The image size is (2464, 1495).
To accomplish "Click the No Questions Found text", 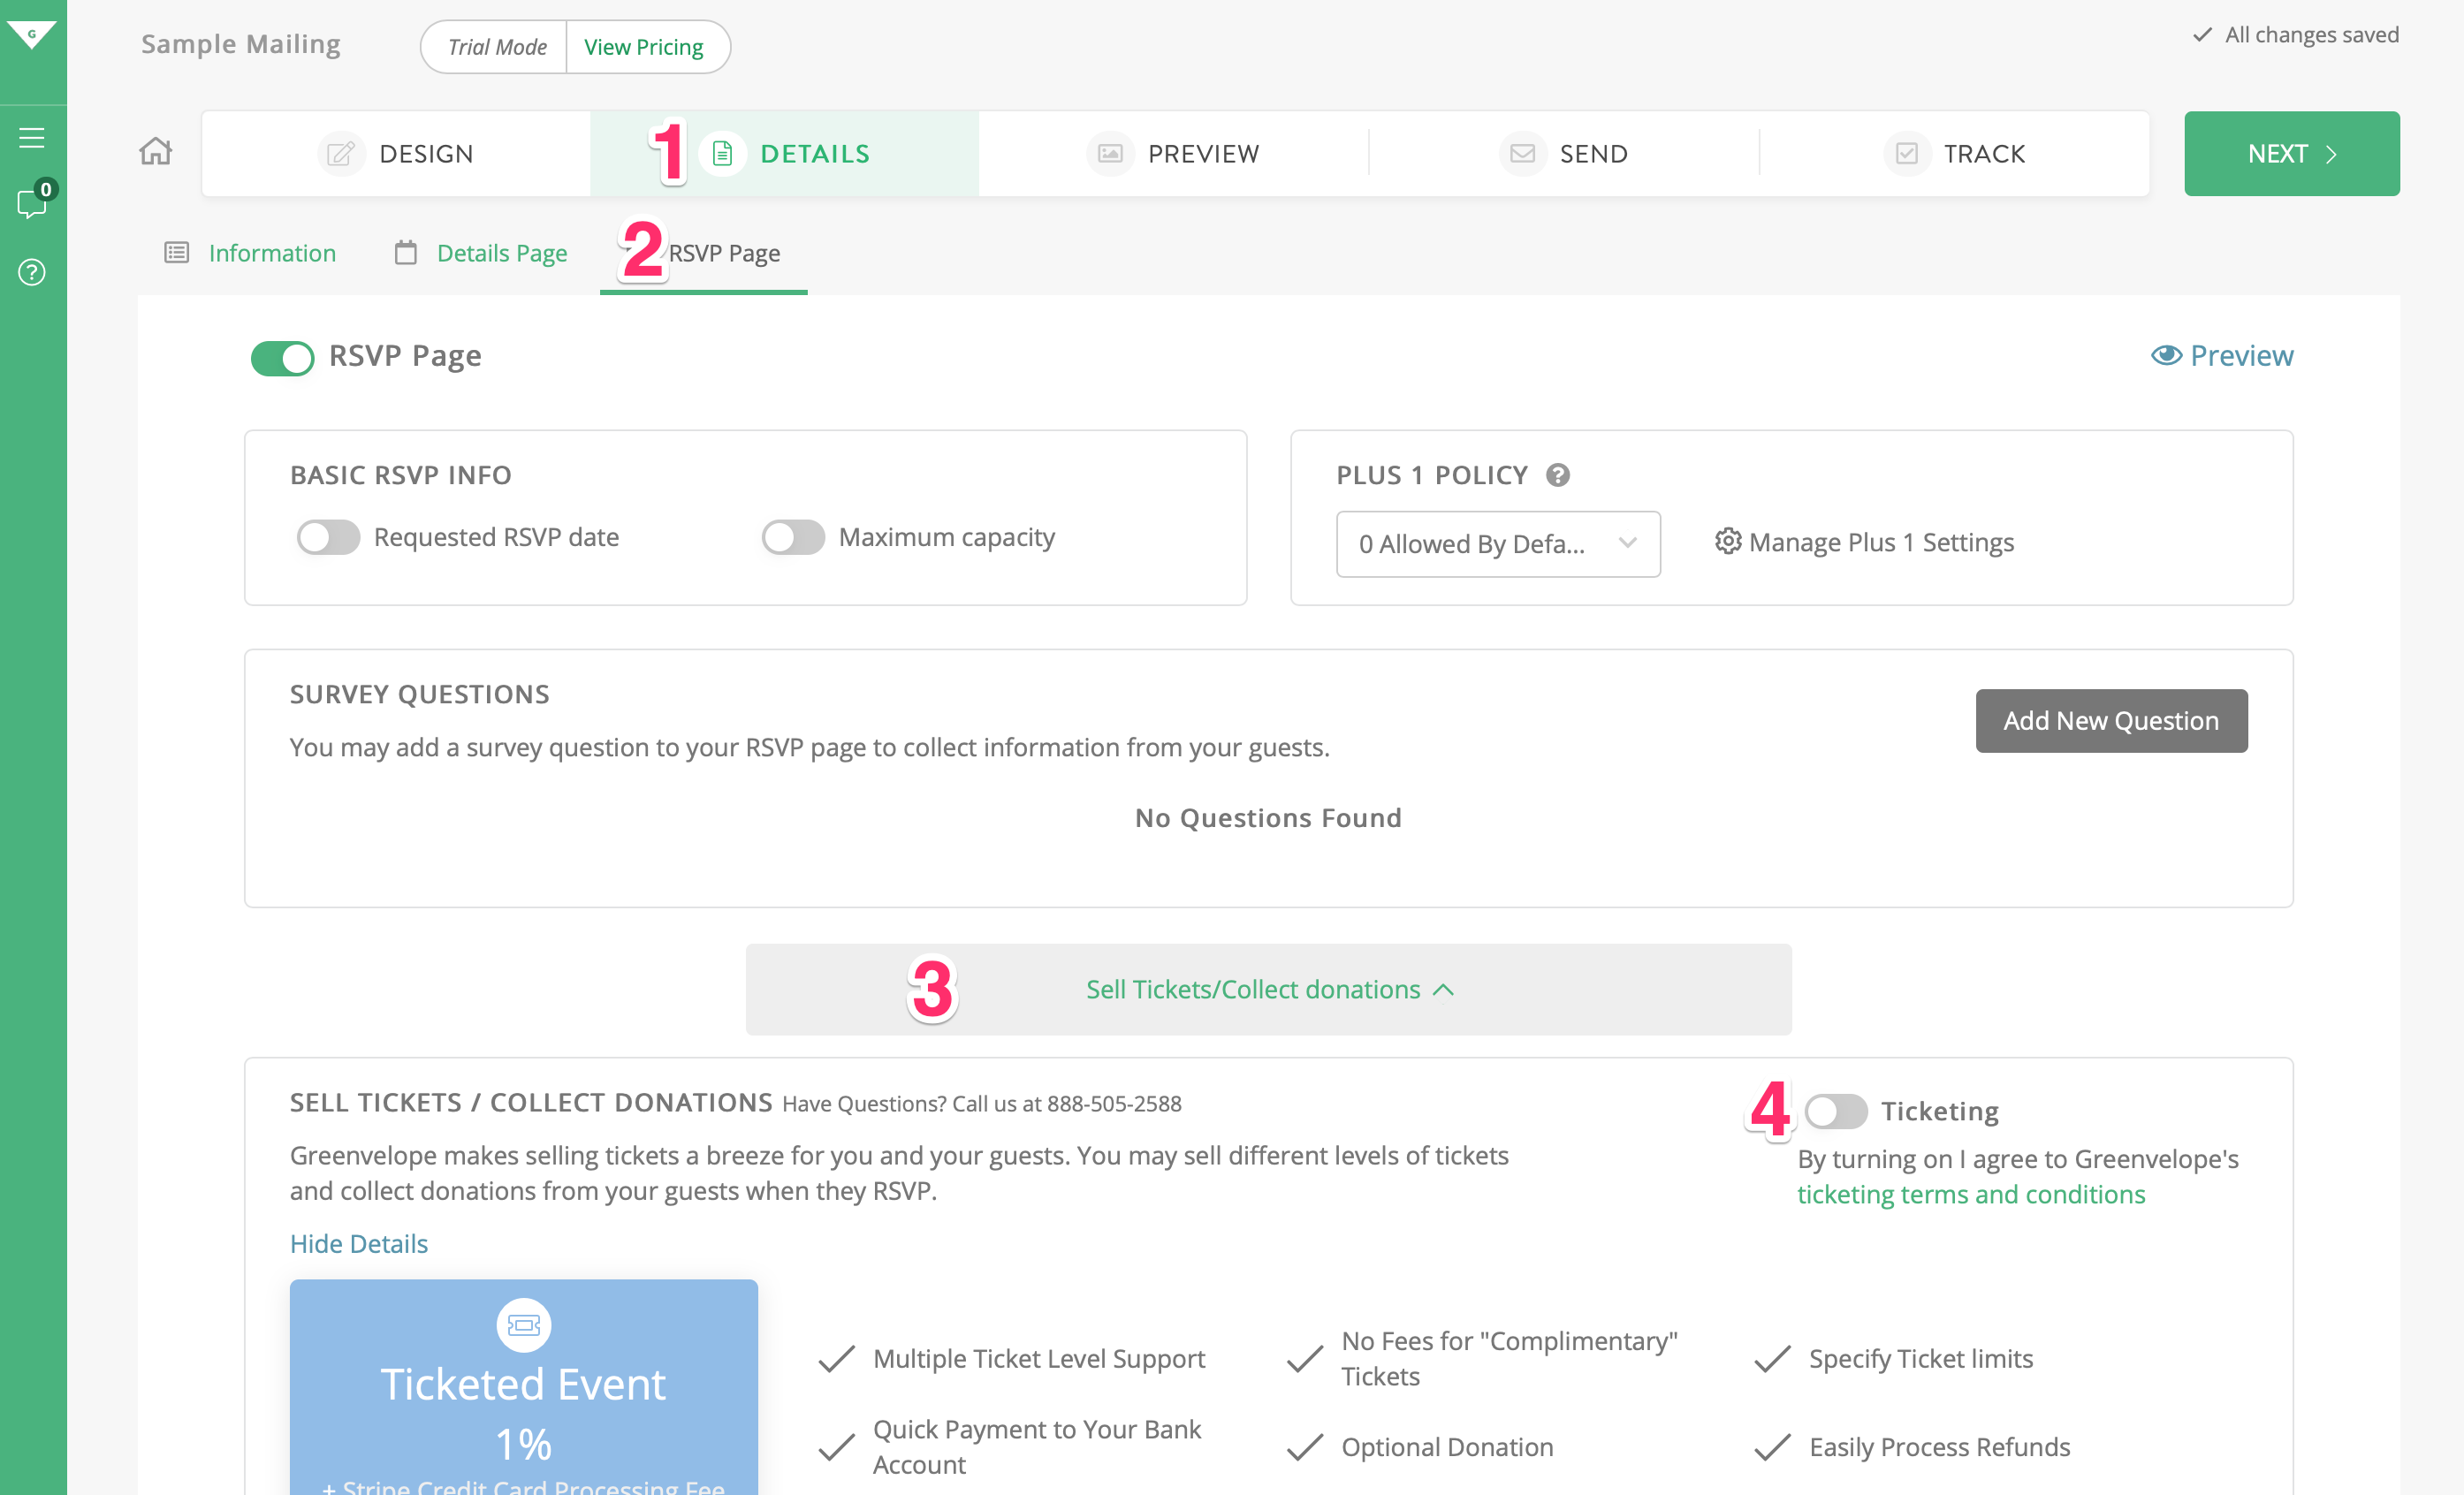I will (x=1268, y=818).
